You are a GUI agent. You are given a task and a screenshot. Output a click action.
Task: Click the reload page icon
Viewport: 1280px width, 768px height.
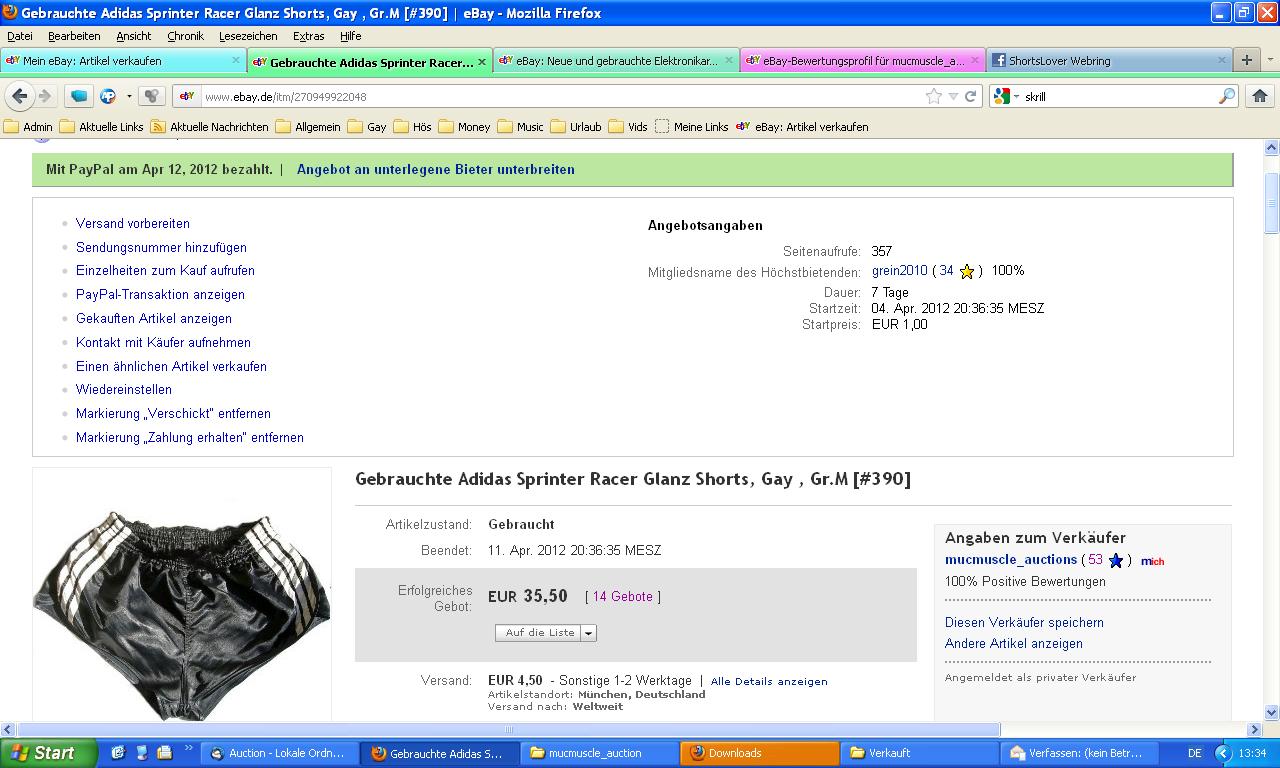(970, 96)
